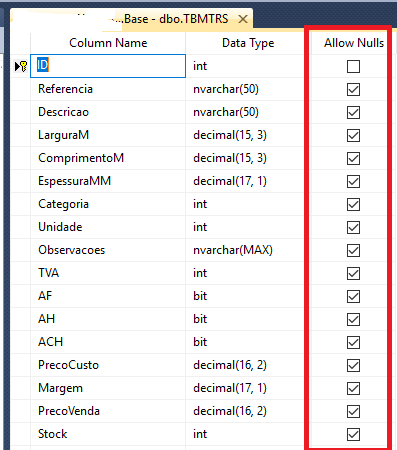Click the int data type of ID
Image resolution: width=397 pixels, height=450 pixels.
click(x=245, y=66)
